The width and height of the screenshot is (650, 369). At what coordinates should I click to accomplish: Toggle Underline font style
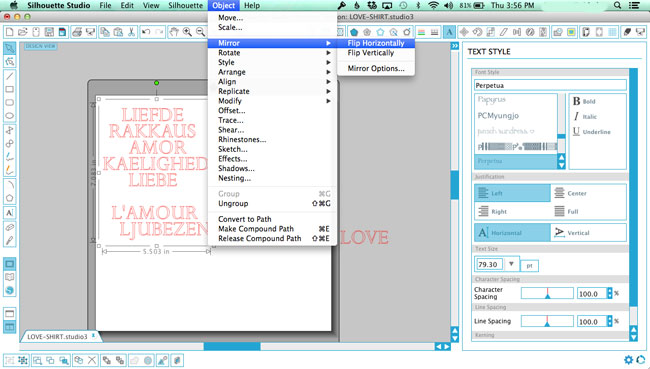click(x=592, y=132)
